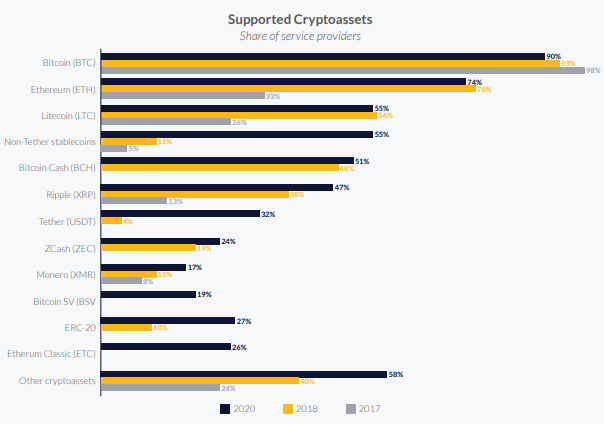Select the Other cryptoassets 2020 bar
This screenshot has width=604, height=424.
click(x=244, y=374)
